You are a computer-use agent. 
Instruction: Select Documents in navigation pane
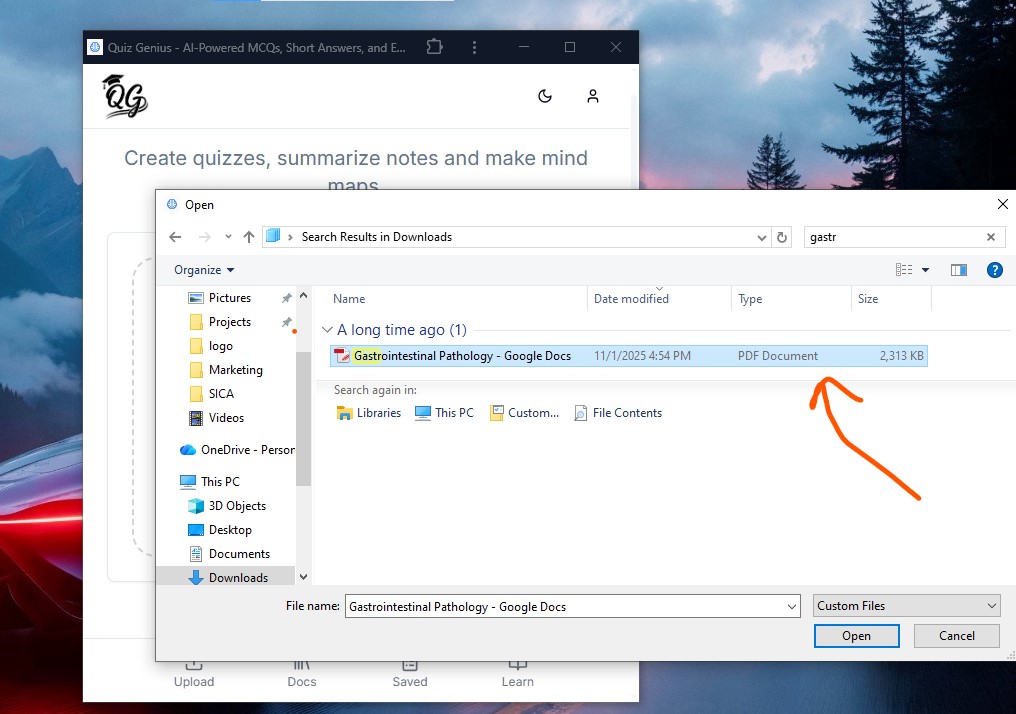tap(239, 554)
